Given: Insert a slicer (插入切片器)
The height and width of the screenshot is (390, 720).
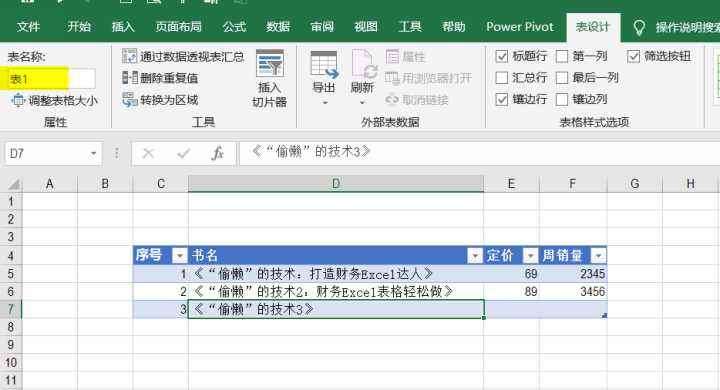Looking at the screenshot, I should pos(270,78).
